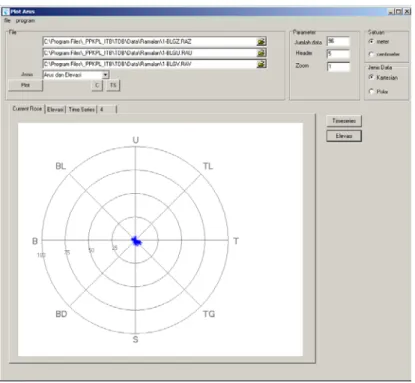This screenshot has width=415, height=383.
Task: Open browse icon for the .RAV file path
Action: tap(261, 64)
